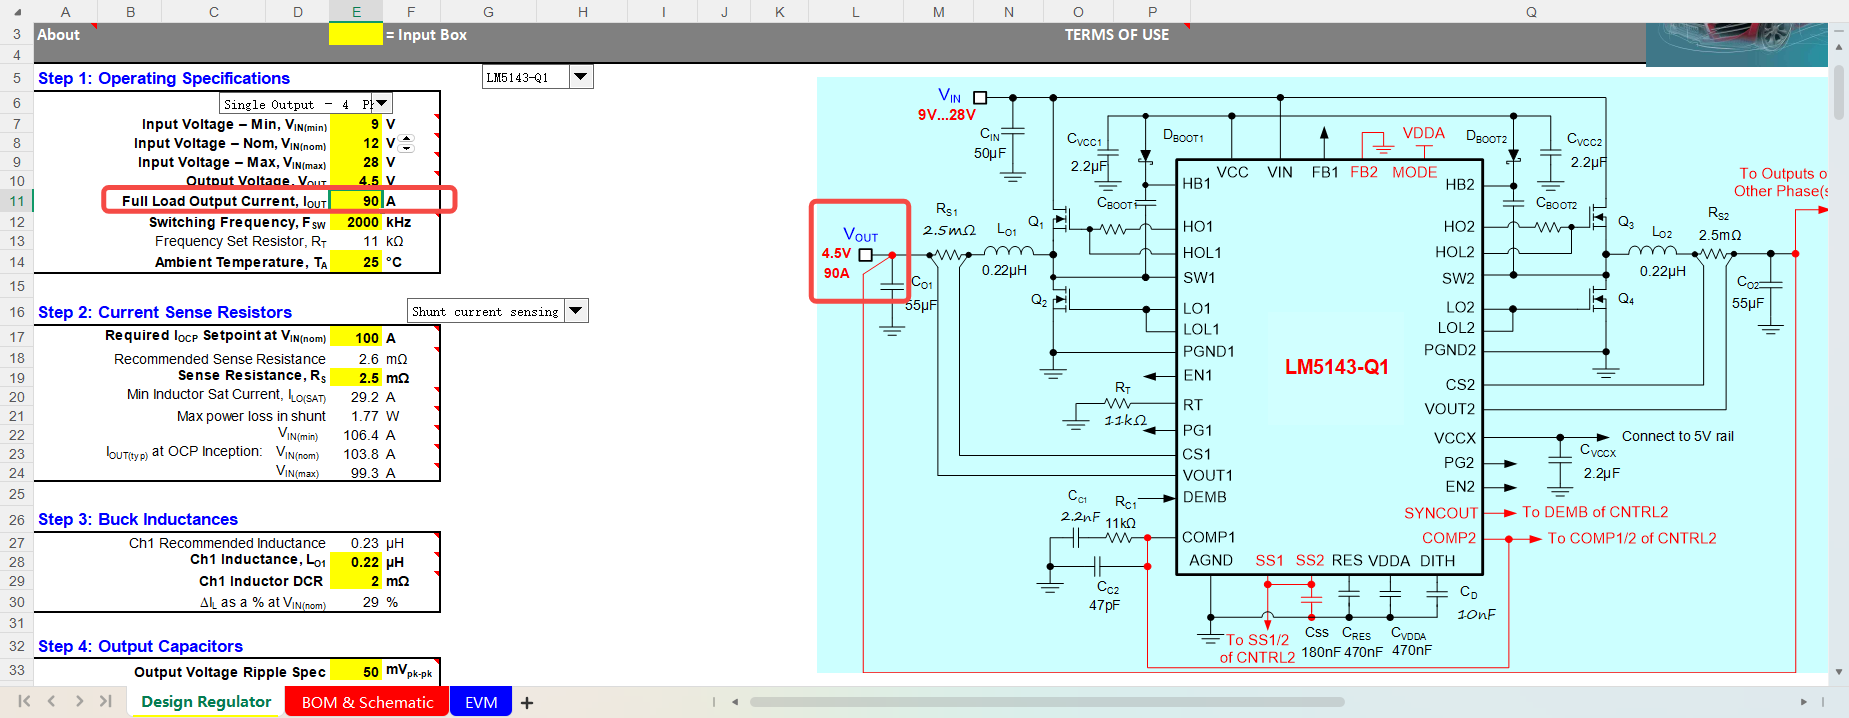Viewport: 1849px width, 718px height.
Task: Open the BOM & Schematic tab
Action: 367,702
